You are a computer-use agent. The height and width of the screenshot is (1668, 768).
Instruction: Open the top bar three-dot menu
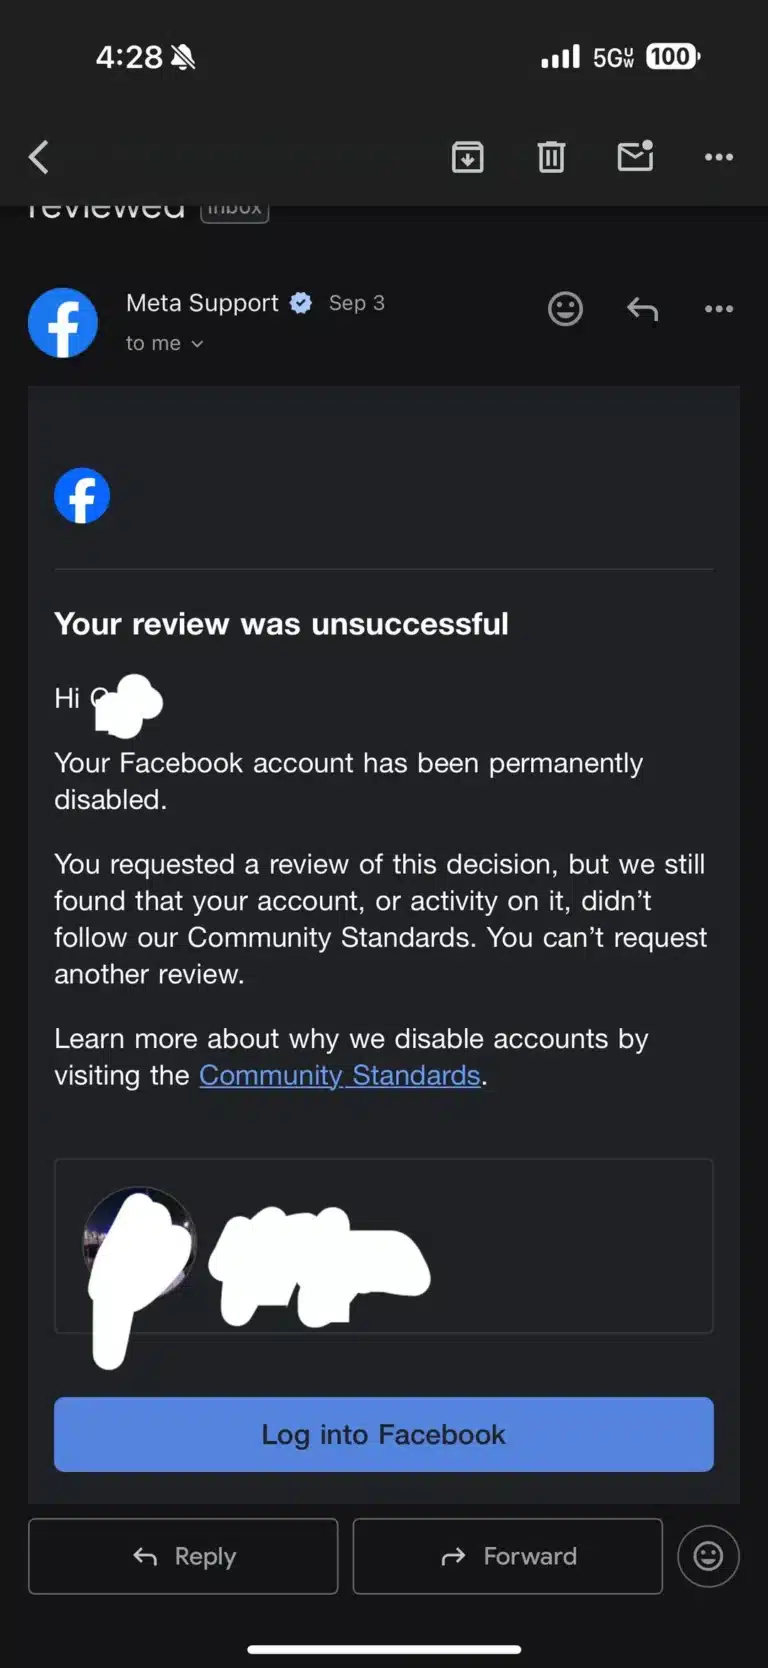coord(718,157)
